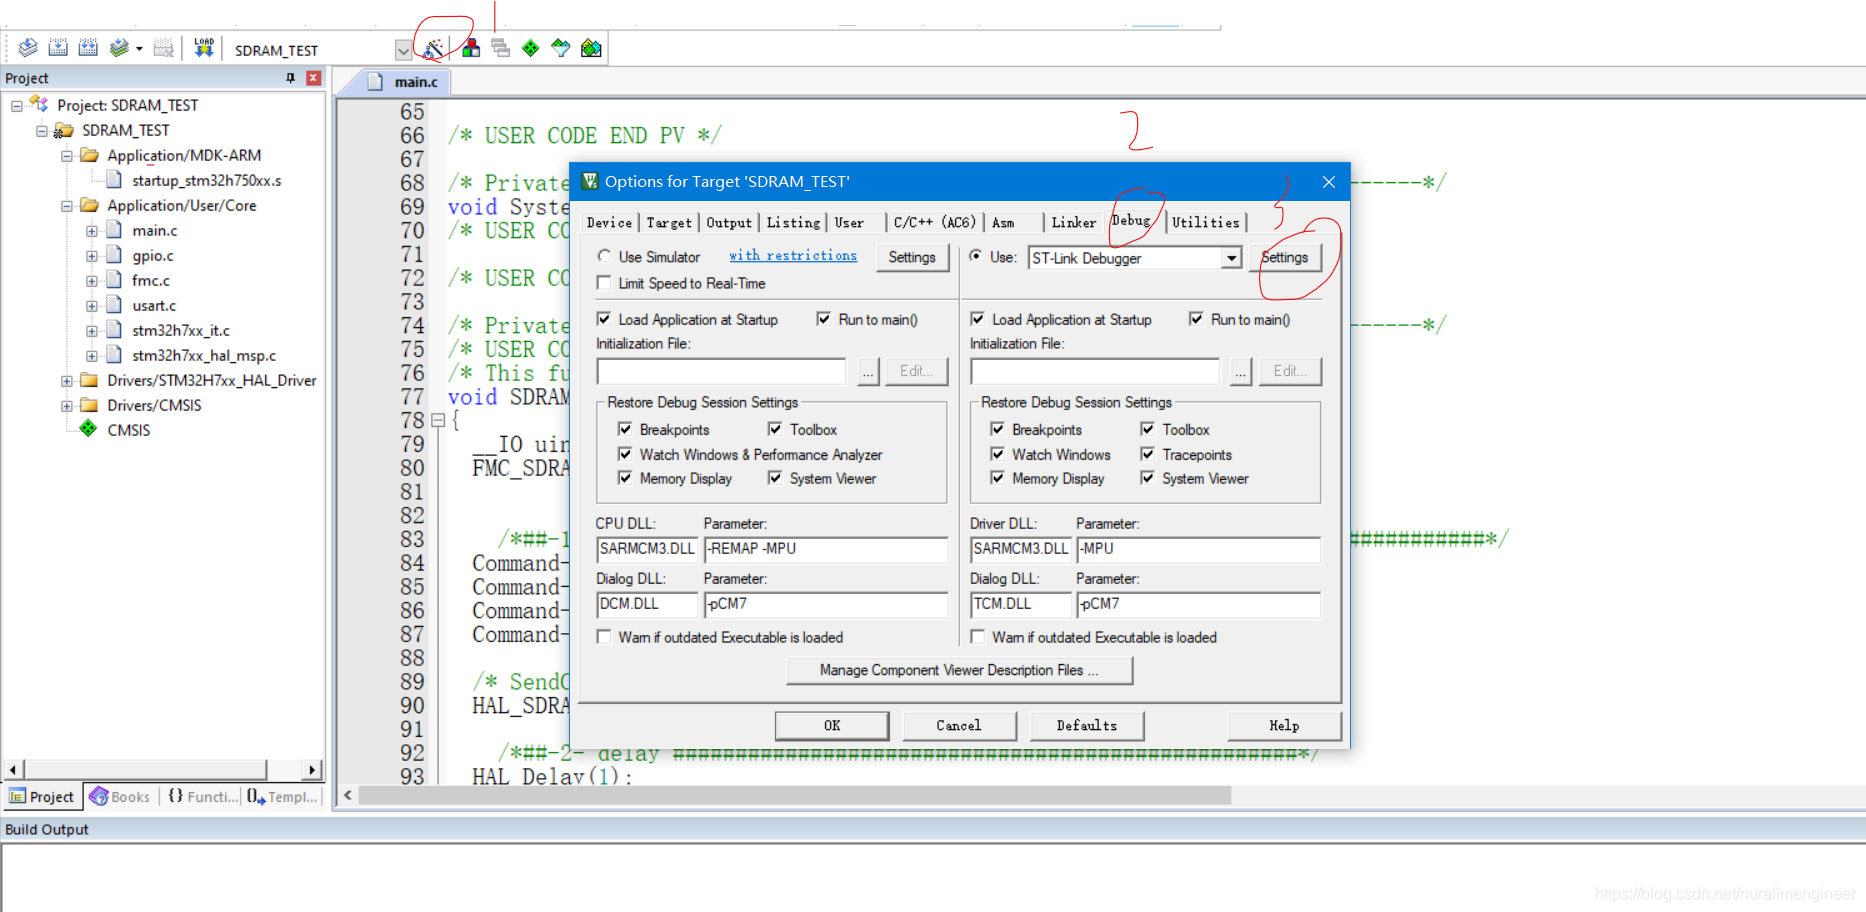Collapse the Application/User/Core folder
The width and height of the screenshot is (1866, 912).
click(x=67, y=205)
